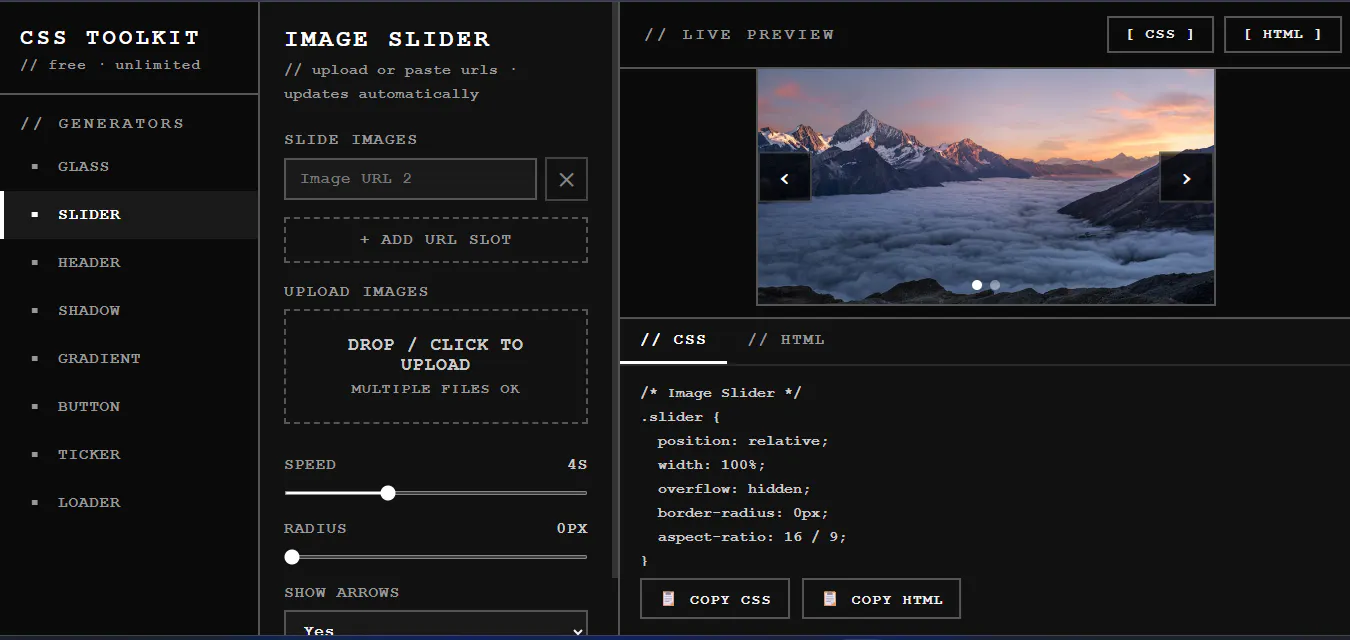Go to previous slide arrow
Screen dimensions: 1350x640
[785, 178]
